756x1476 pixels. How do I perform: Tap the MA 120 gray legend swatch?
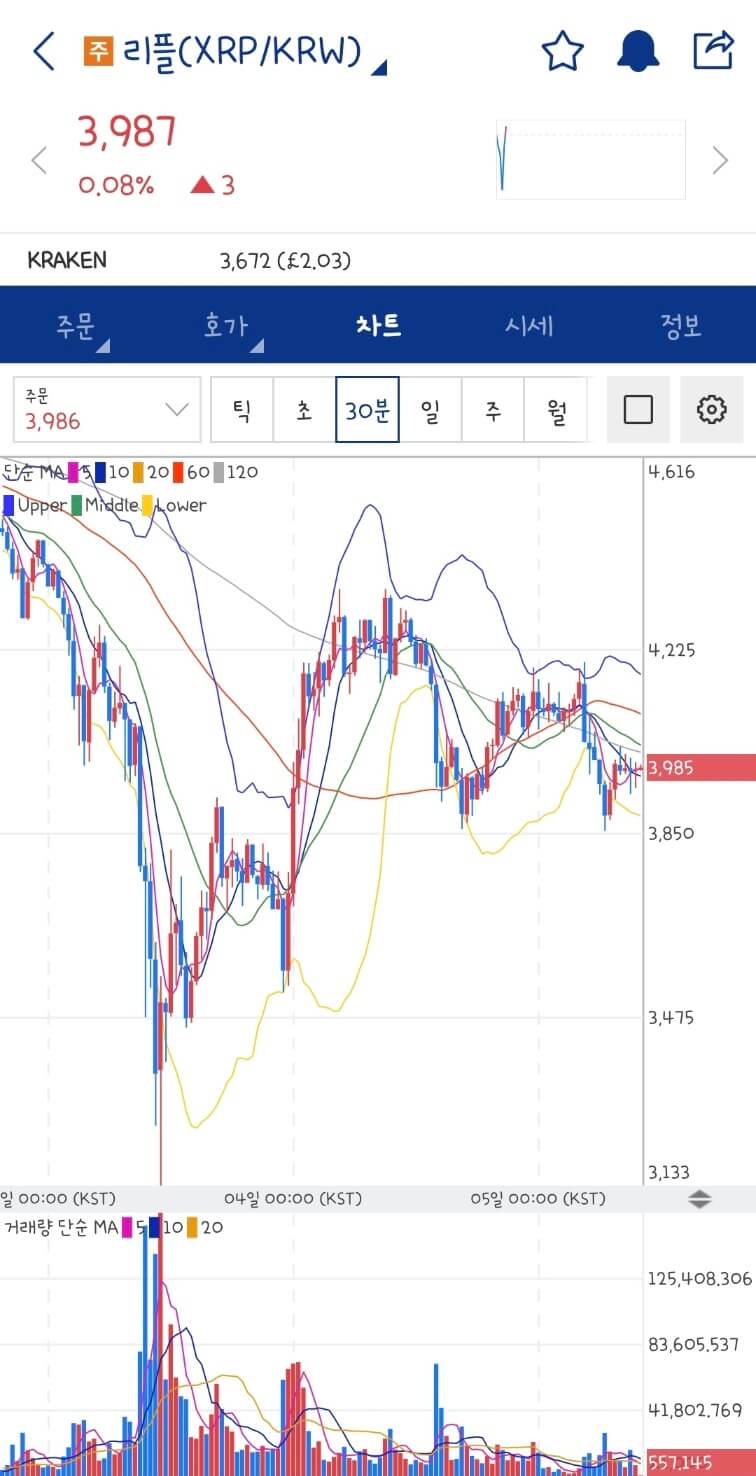click(217, 472)
